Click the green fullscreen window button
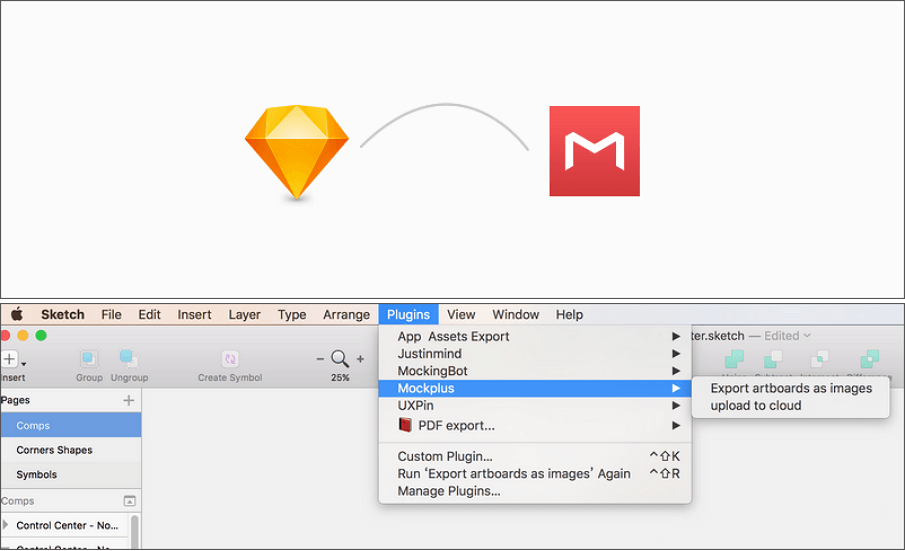 (41, 335)
